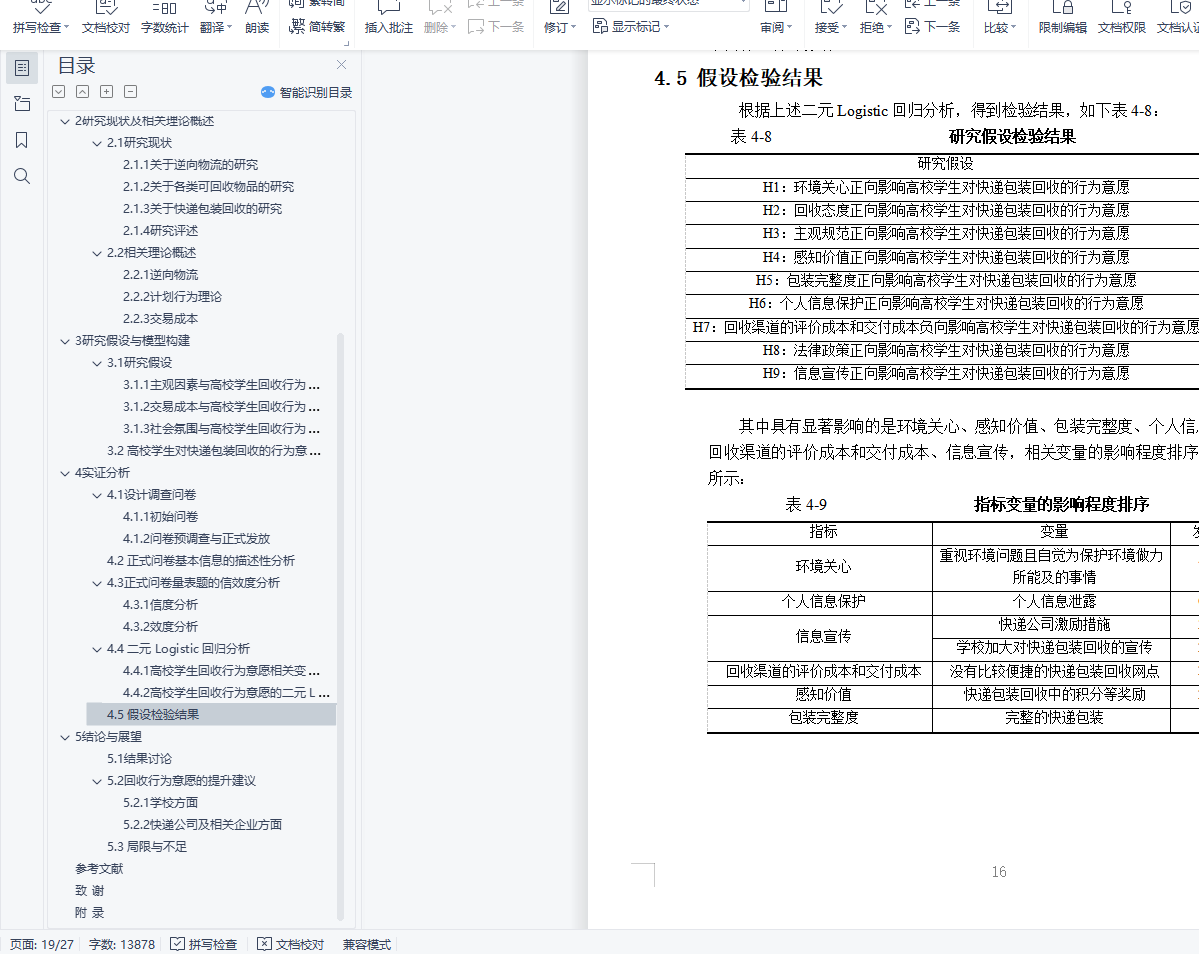Toggle 拼写检查 in the status bar
The image size is (1199, 954).
point(203,944)
